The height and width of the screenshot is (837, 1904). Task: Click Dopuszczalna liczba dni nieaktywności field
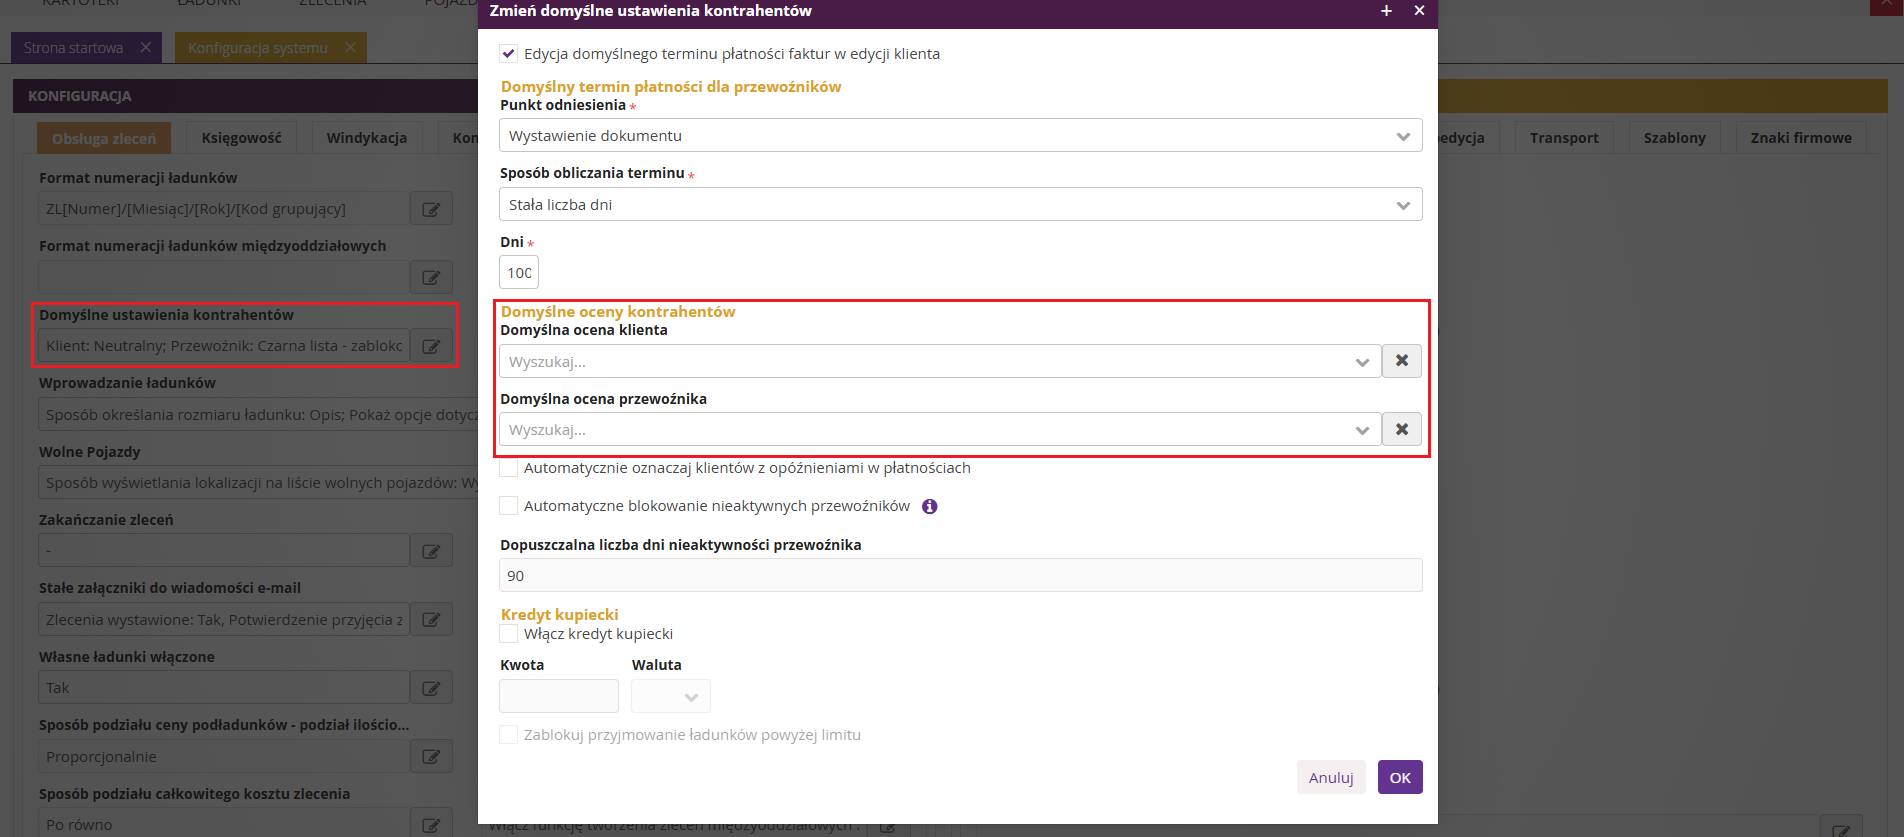click(x=960, y=575)
